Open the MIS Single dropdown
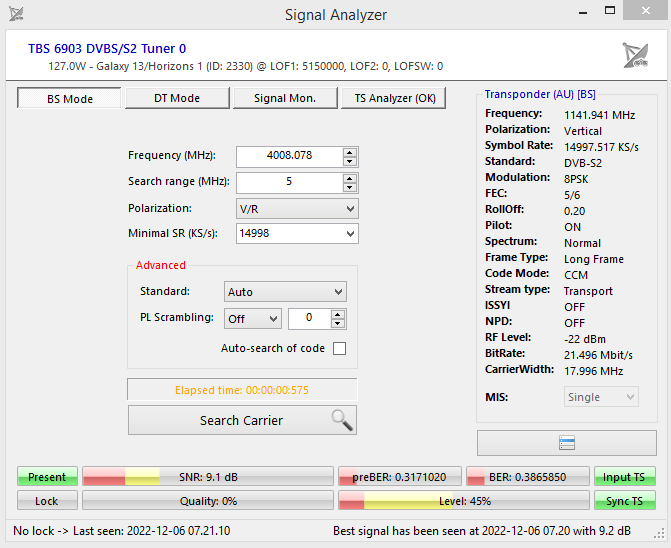This screenshot has width=671, height=548. click(601, 397)
